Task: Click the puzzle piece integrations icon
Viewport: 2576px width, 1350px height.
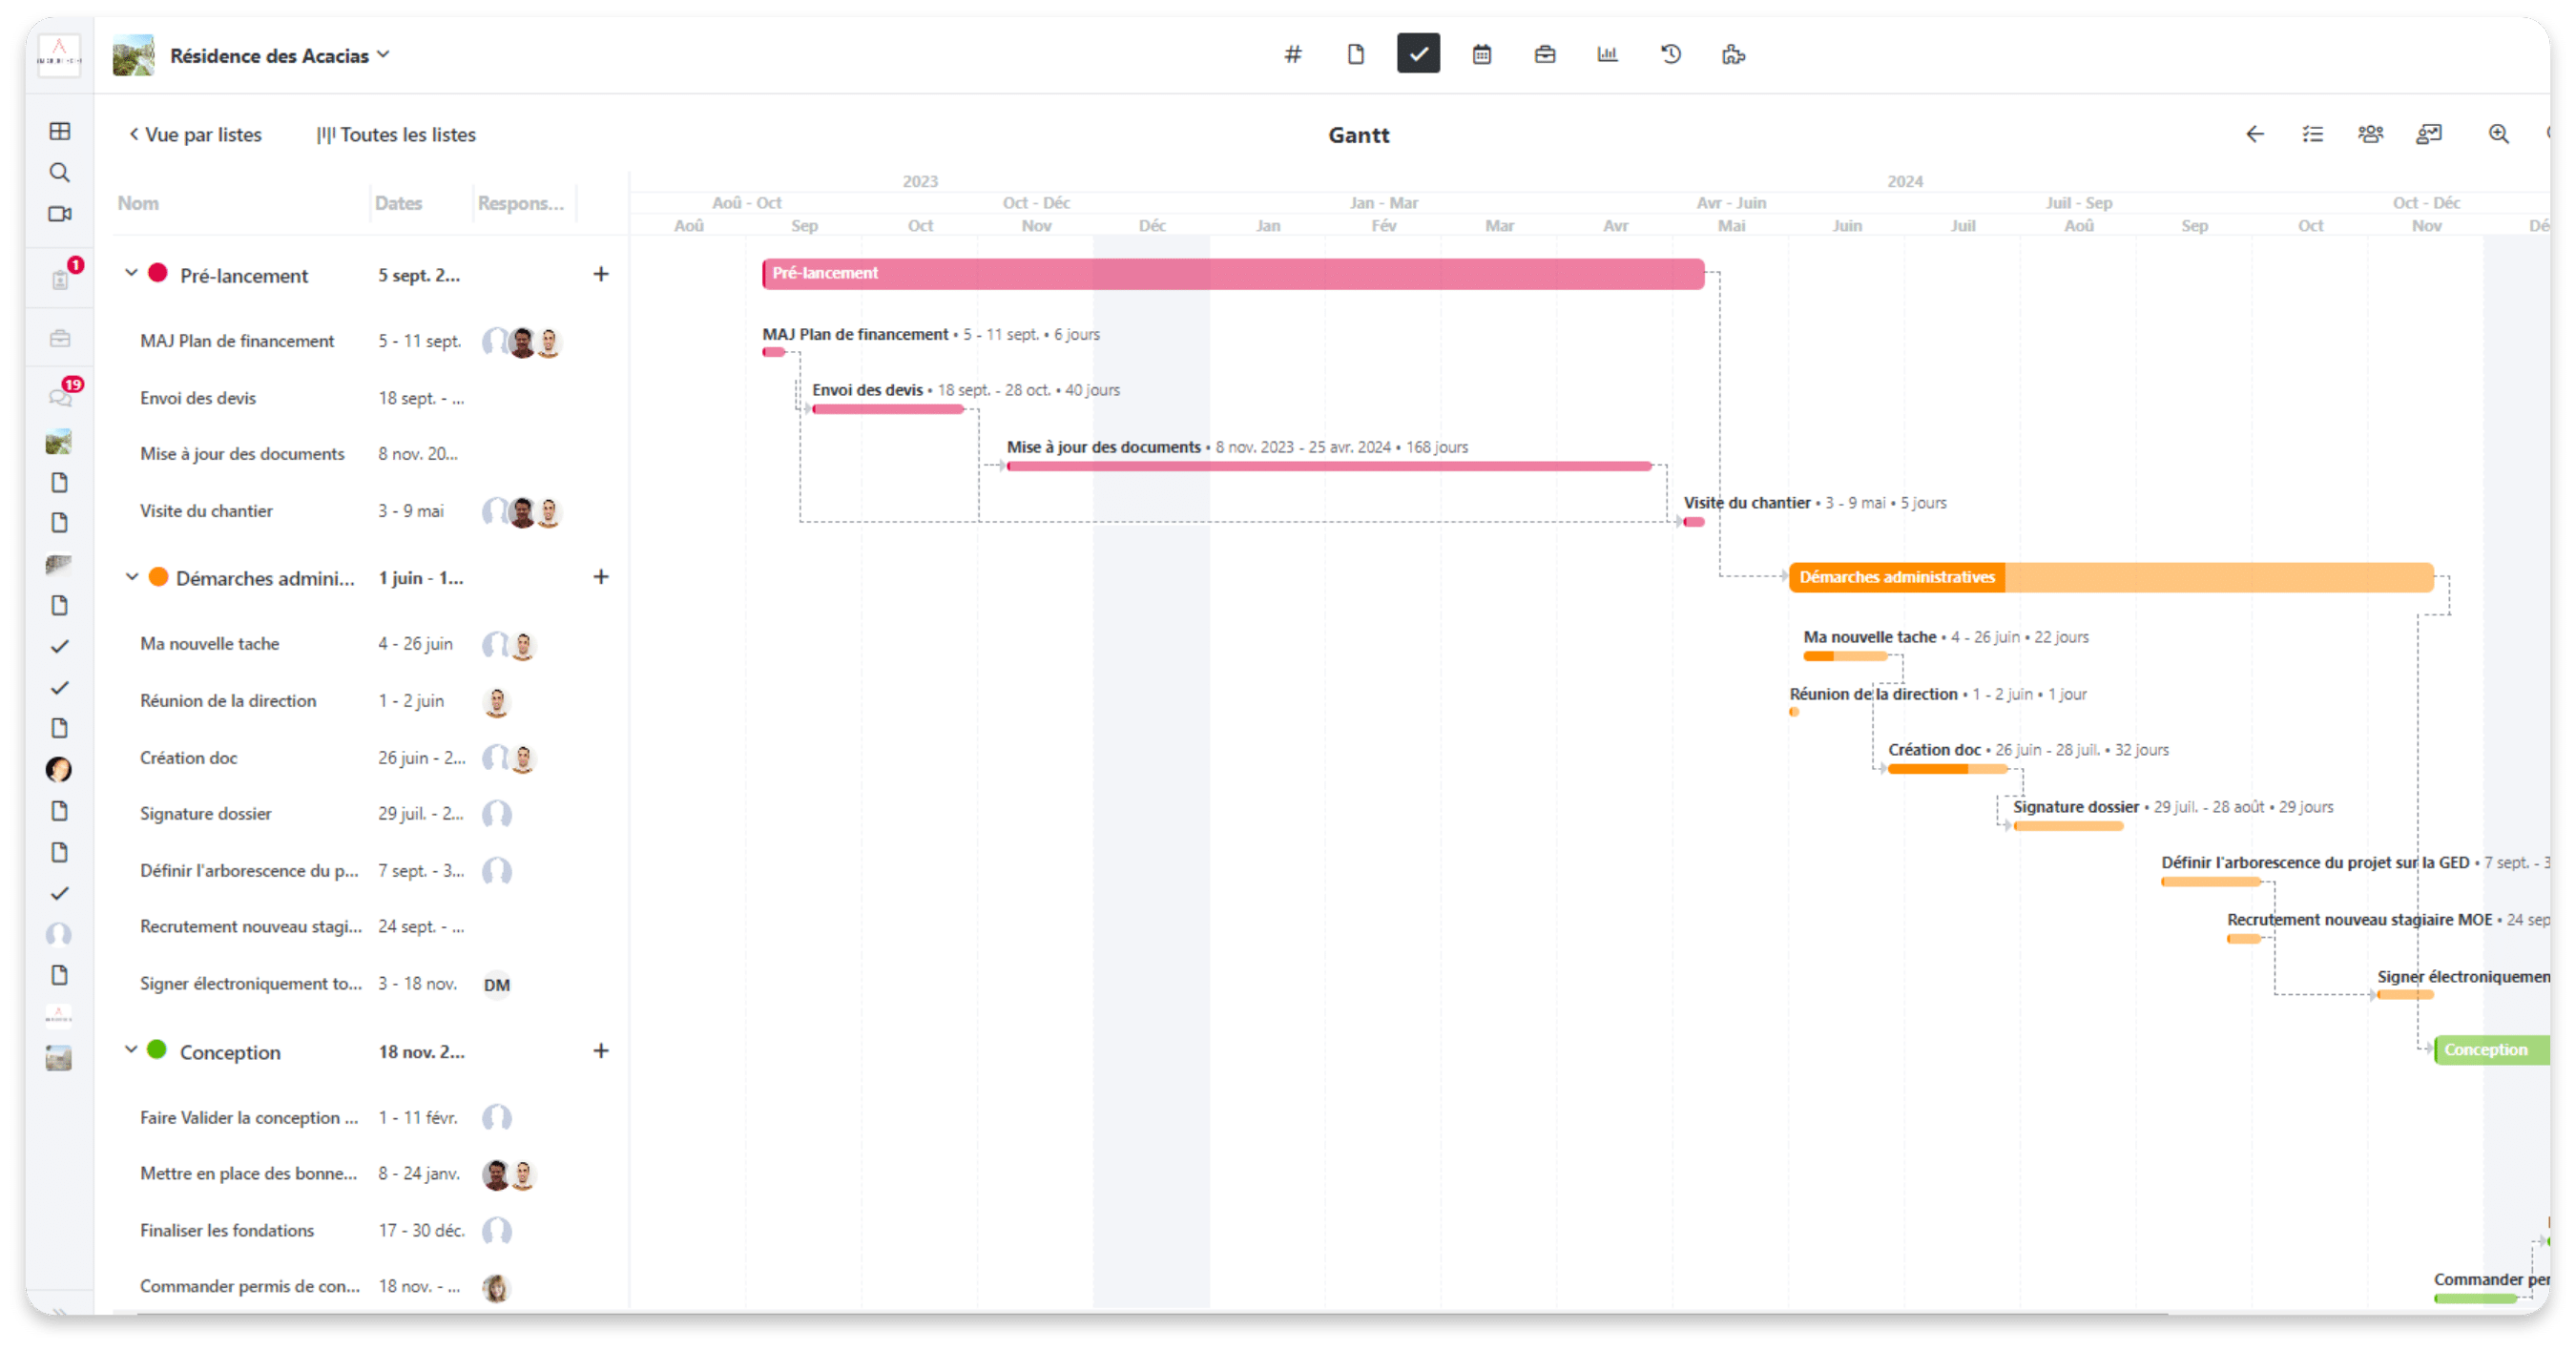Action: [1733, 54]
